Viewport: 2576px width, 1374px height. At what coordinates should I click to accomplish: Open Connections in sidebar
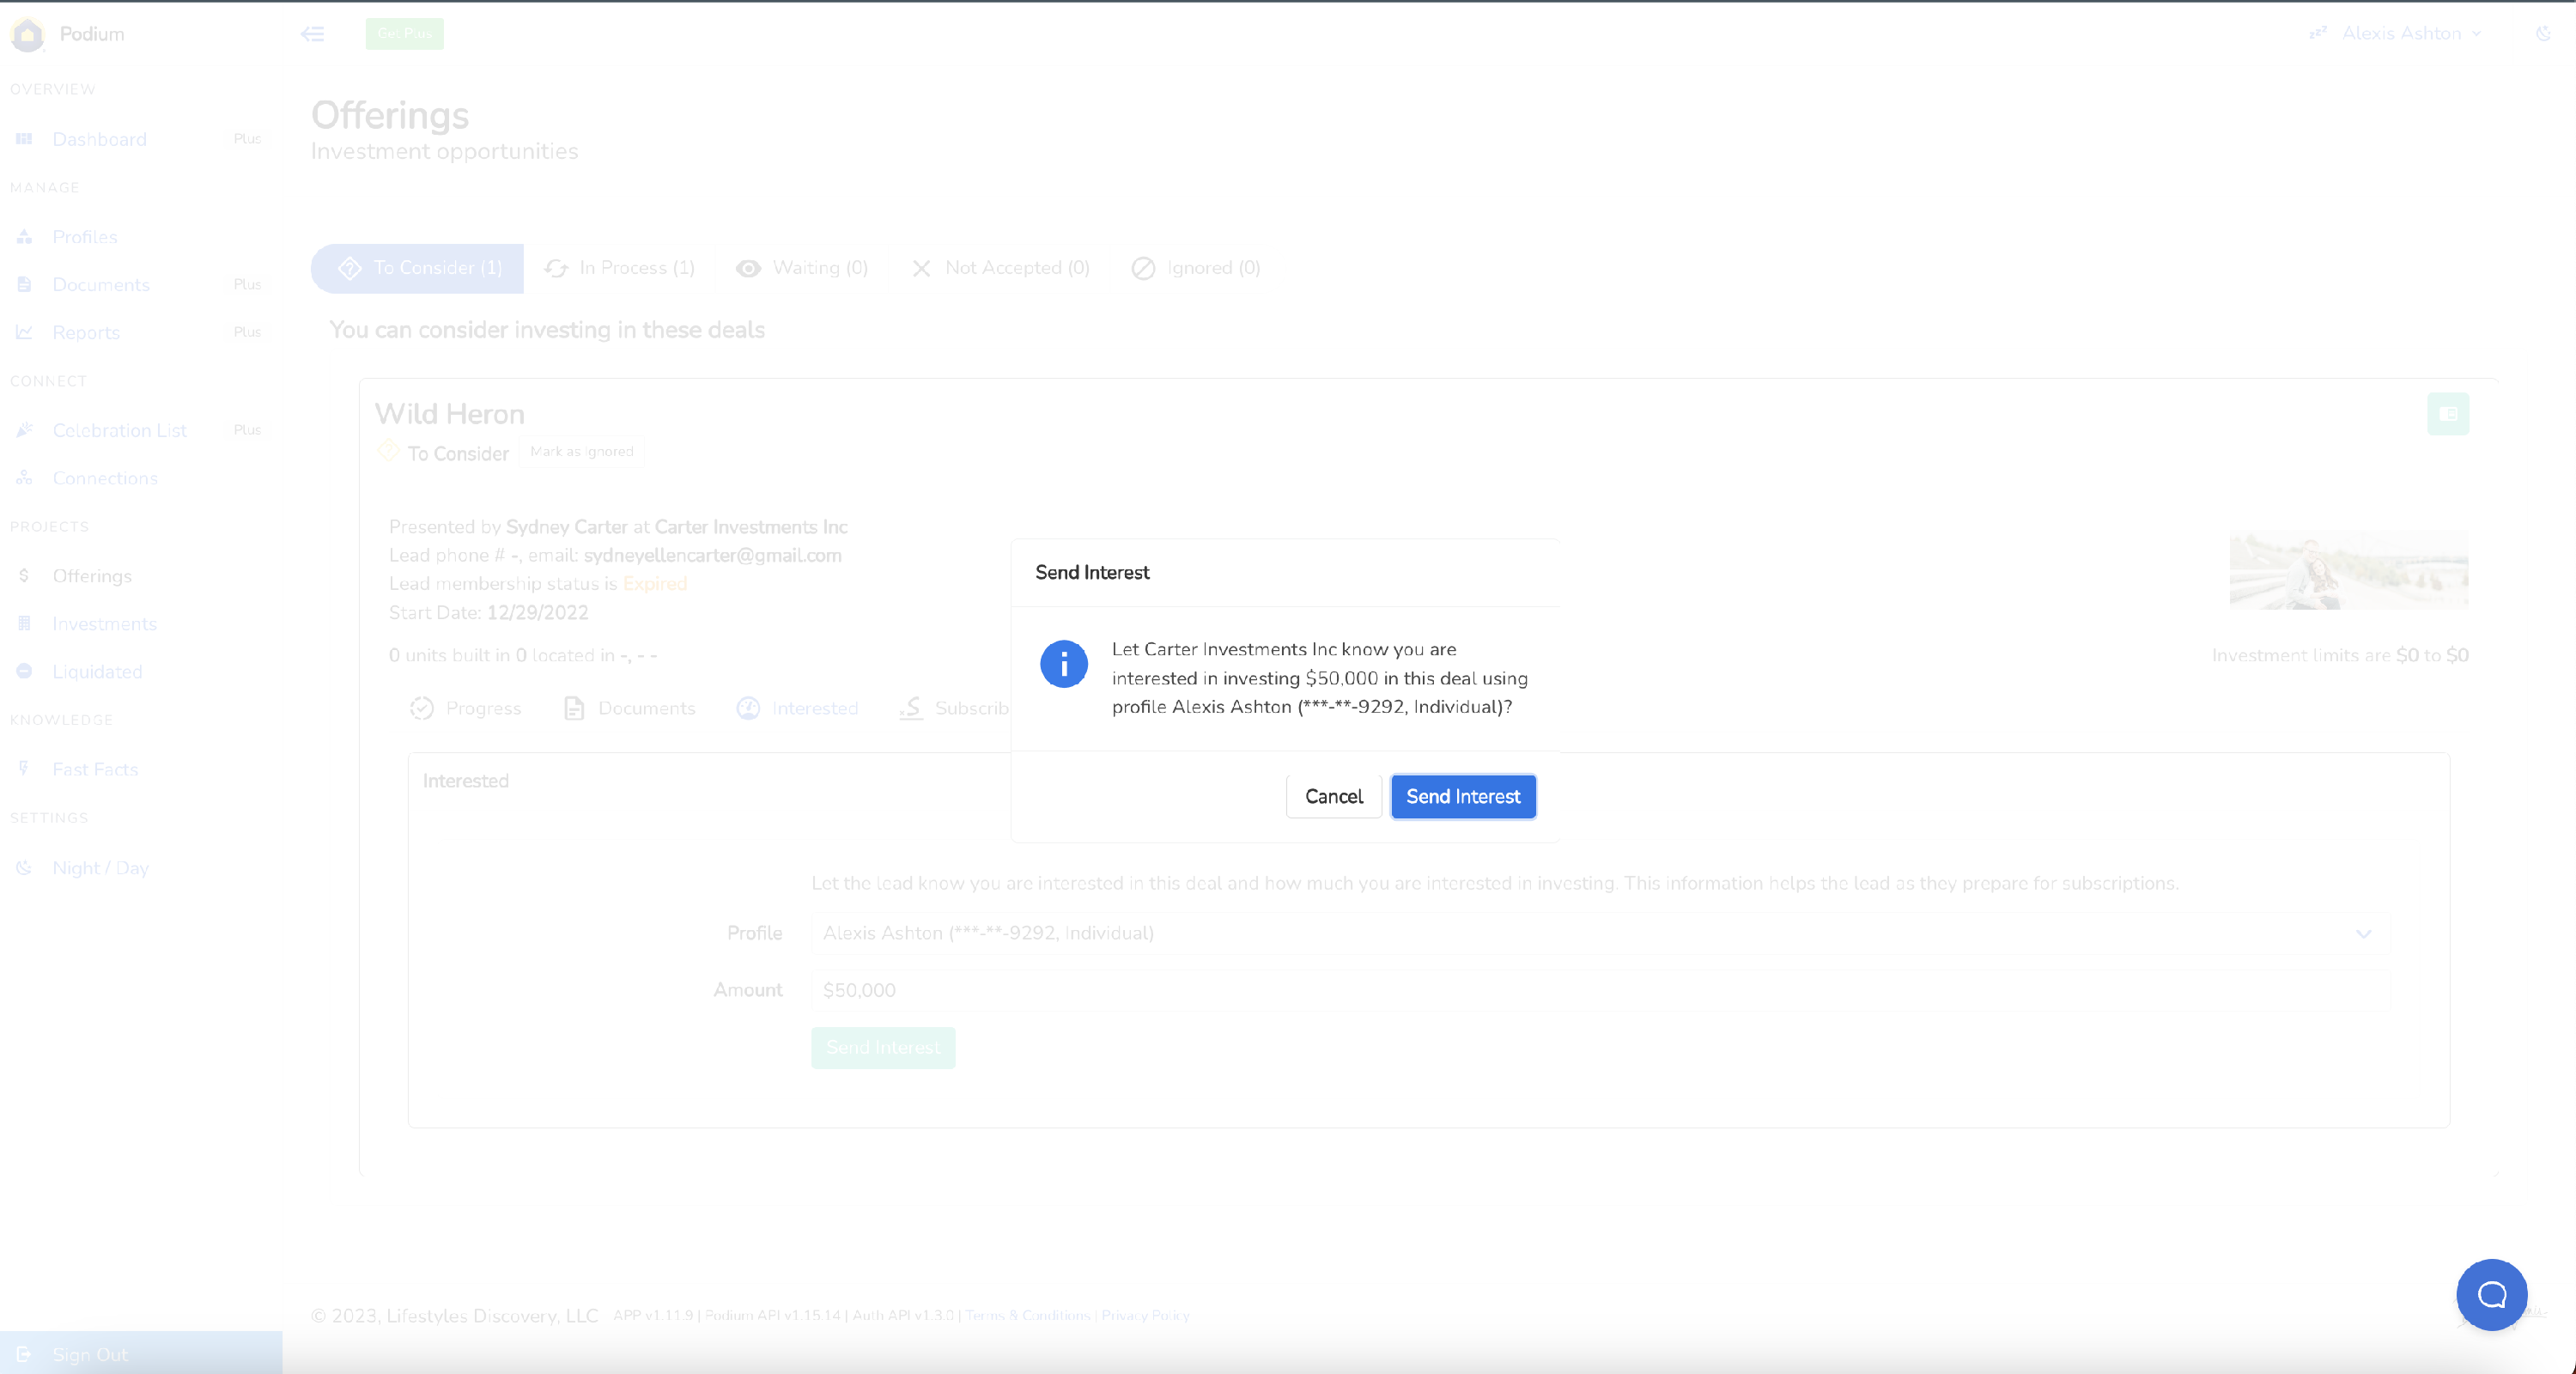point(105,479)
